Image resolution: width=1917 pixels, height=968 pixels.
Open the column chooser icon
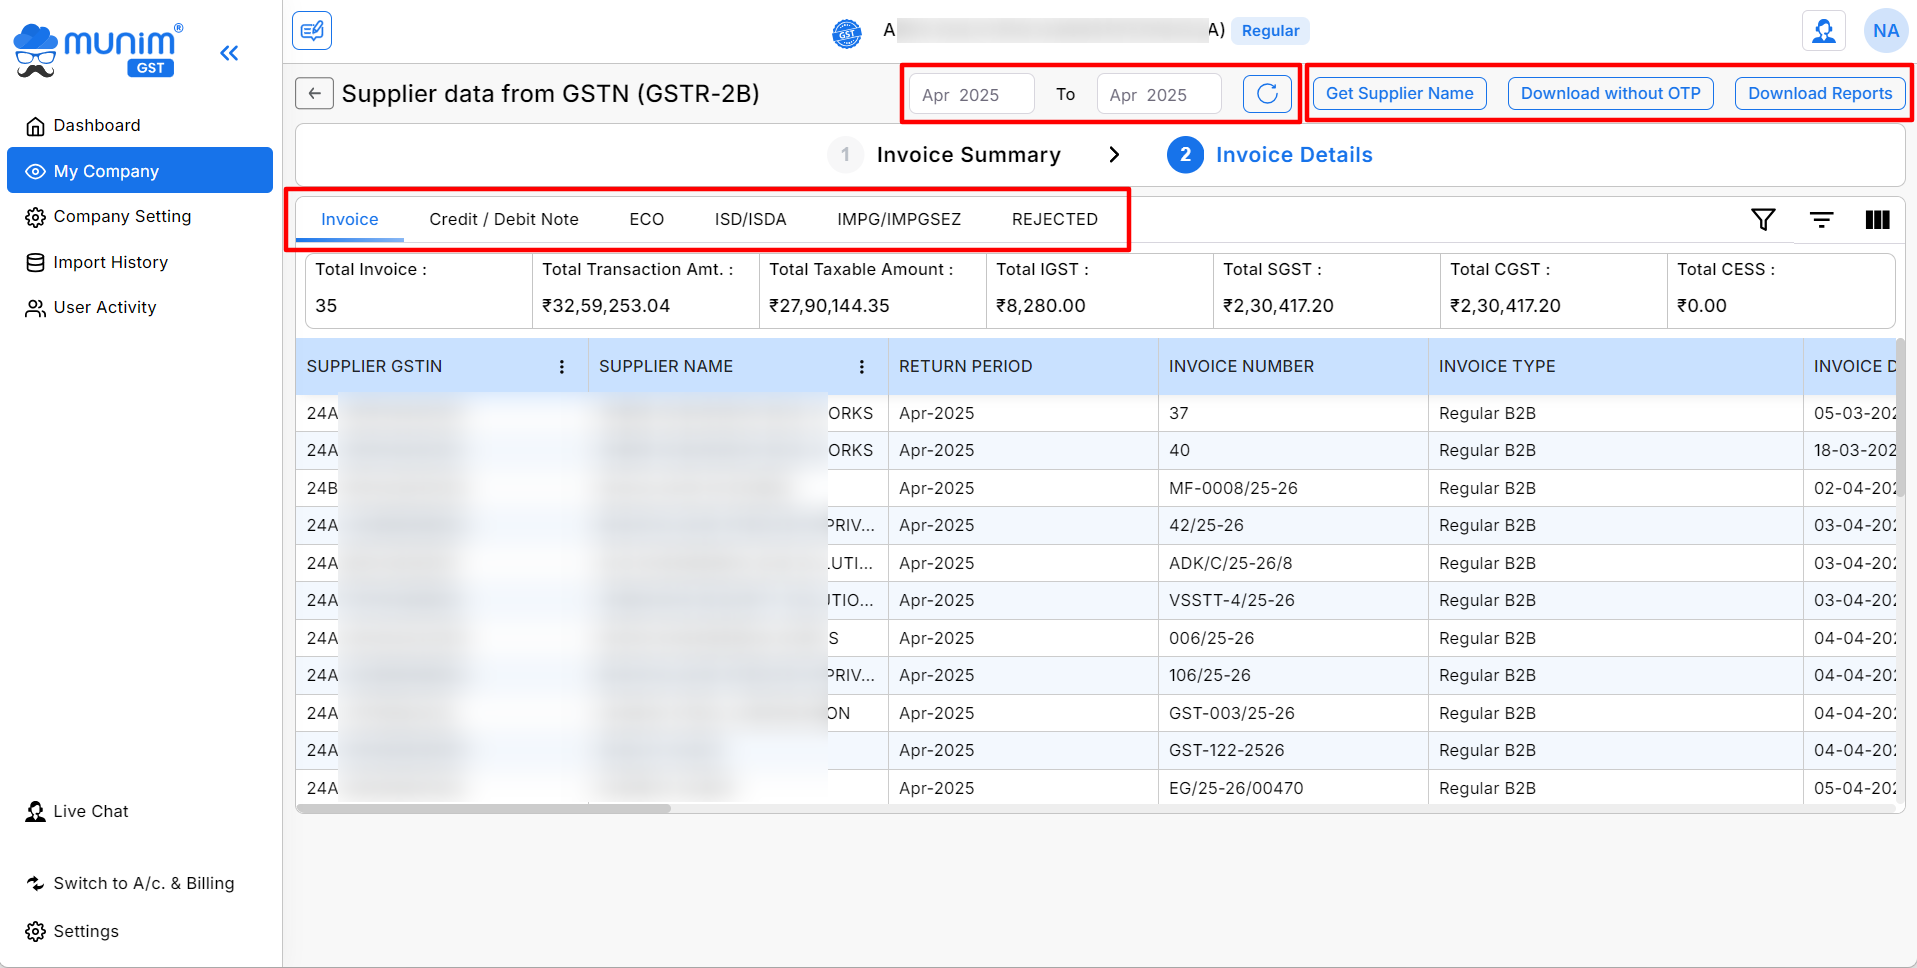coord(1877,220)
